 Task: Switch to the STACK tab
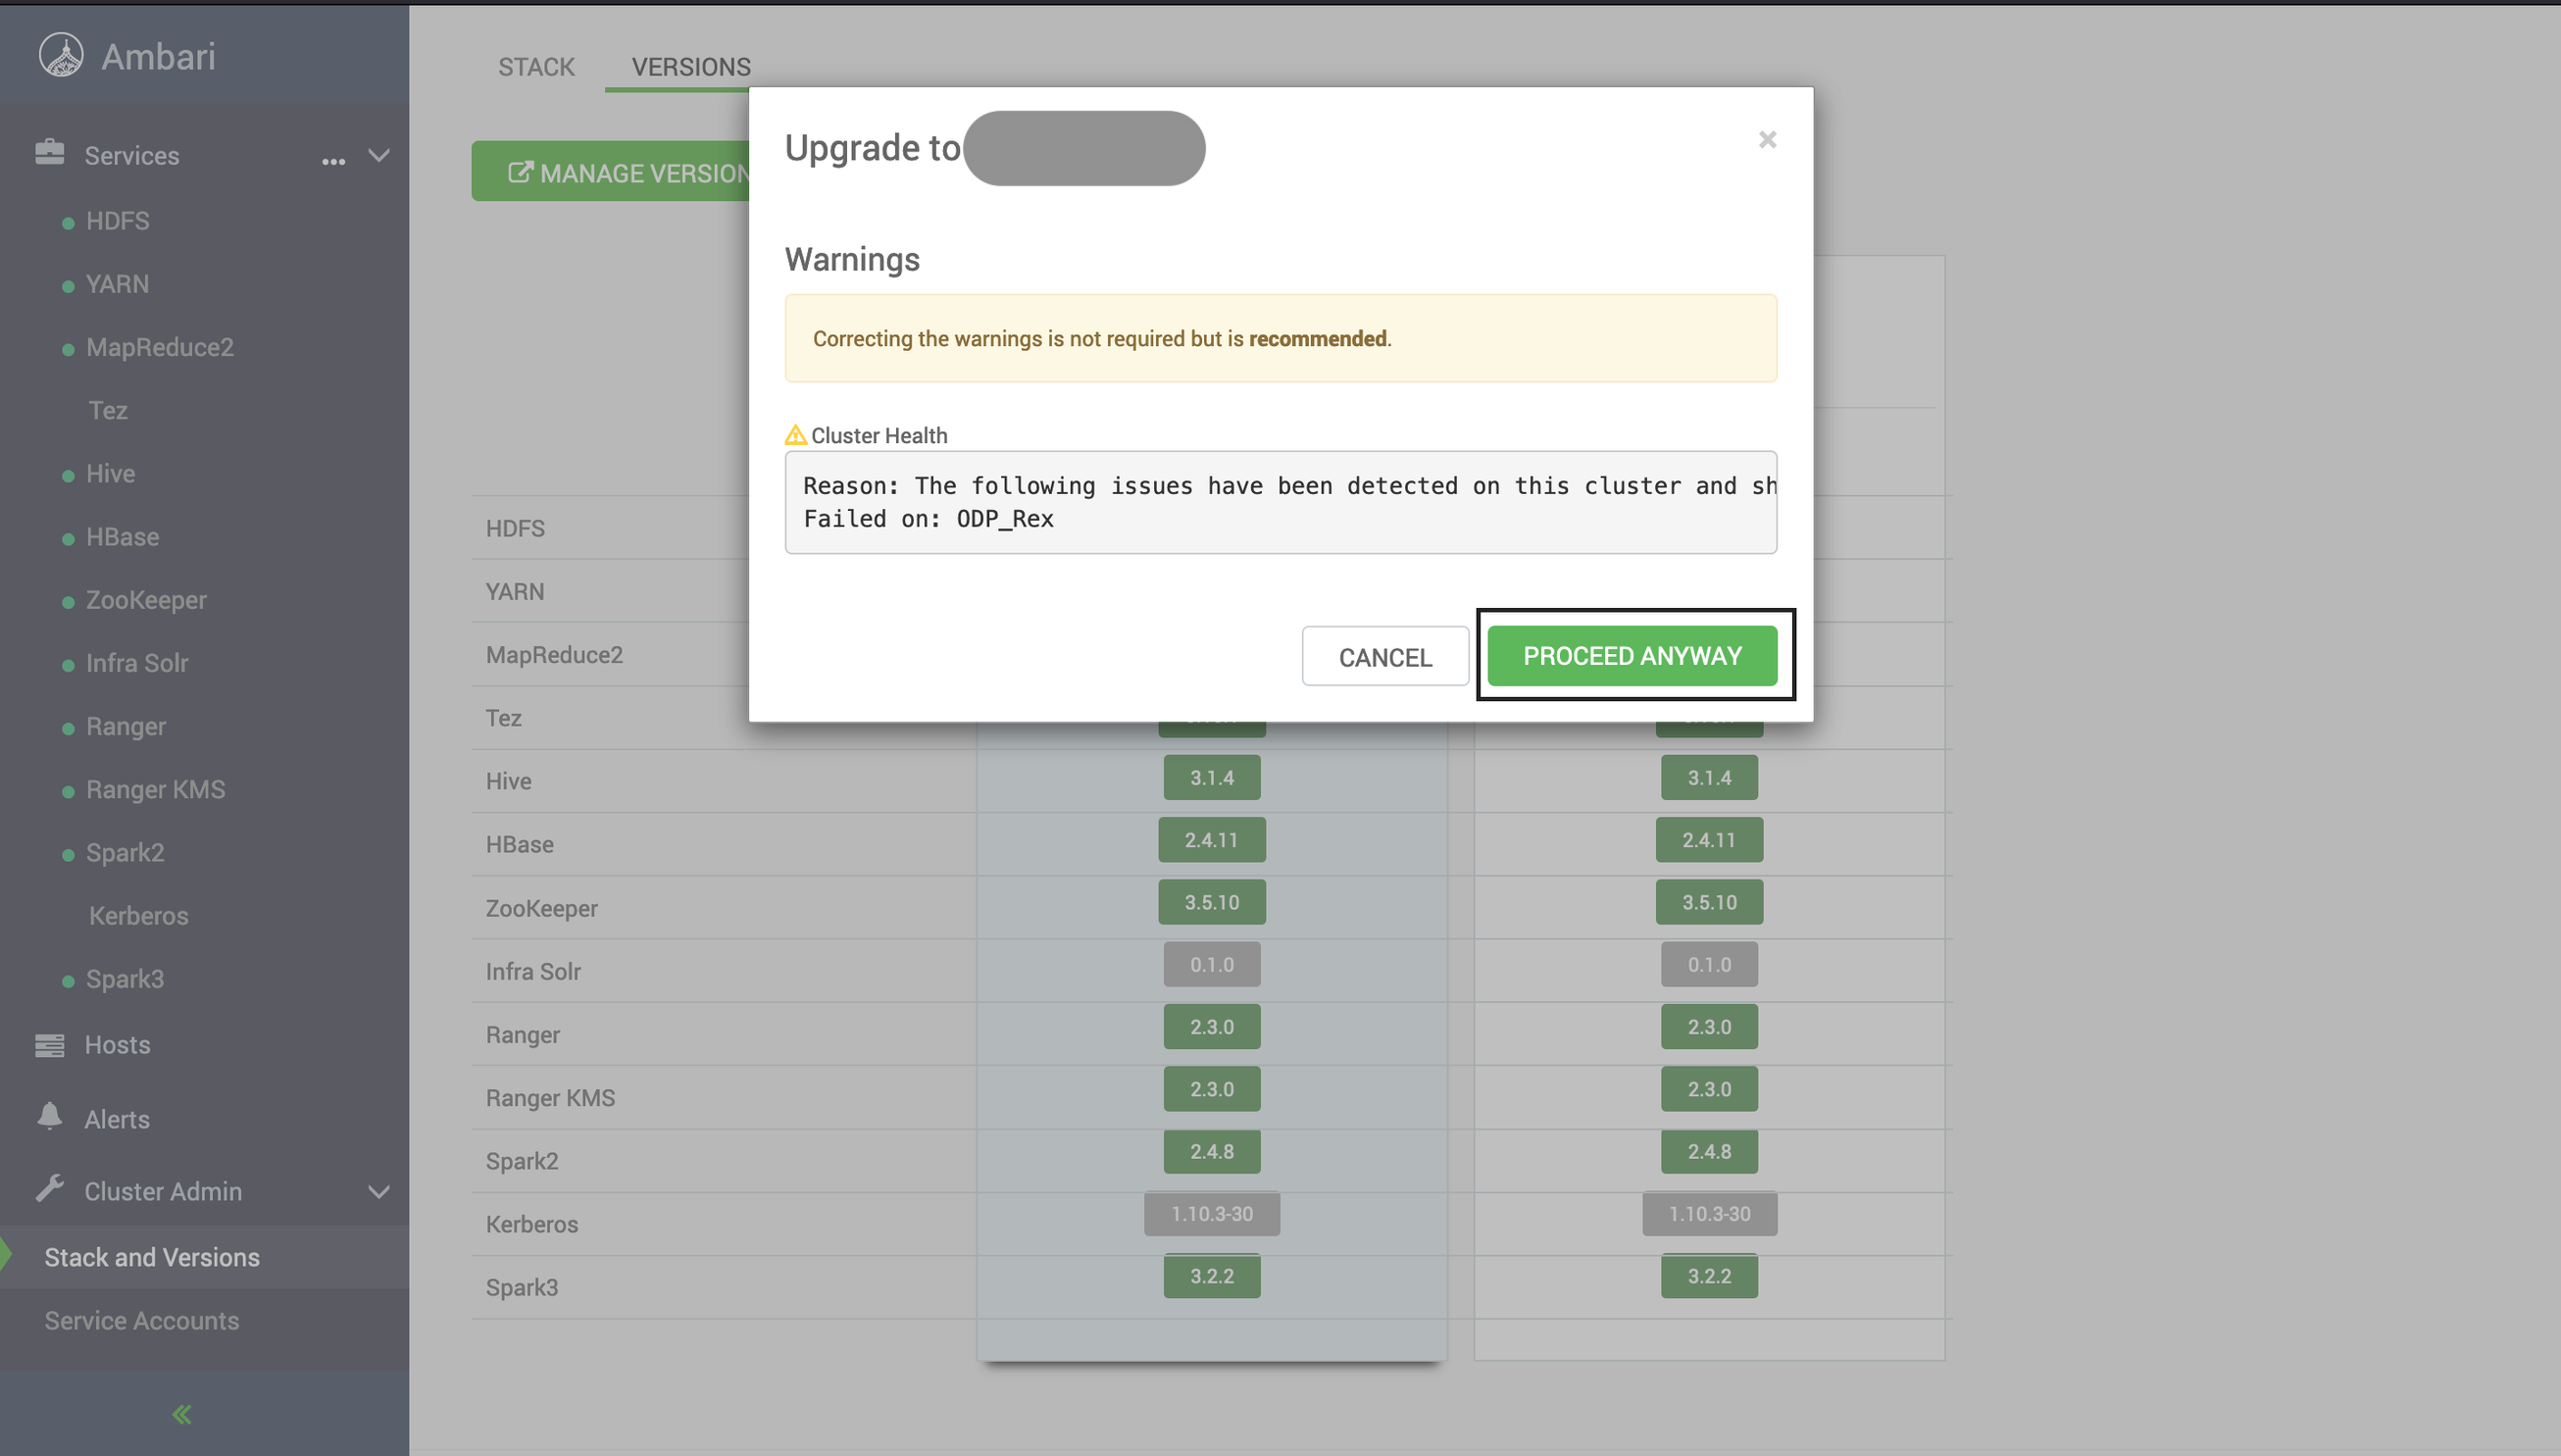(x=536, y=67)
